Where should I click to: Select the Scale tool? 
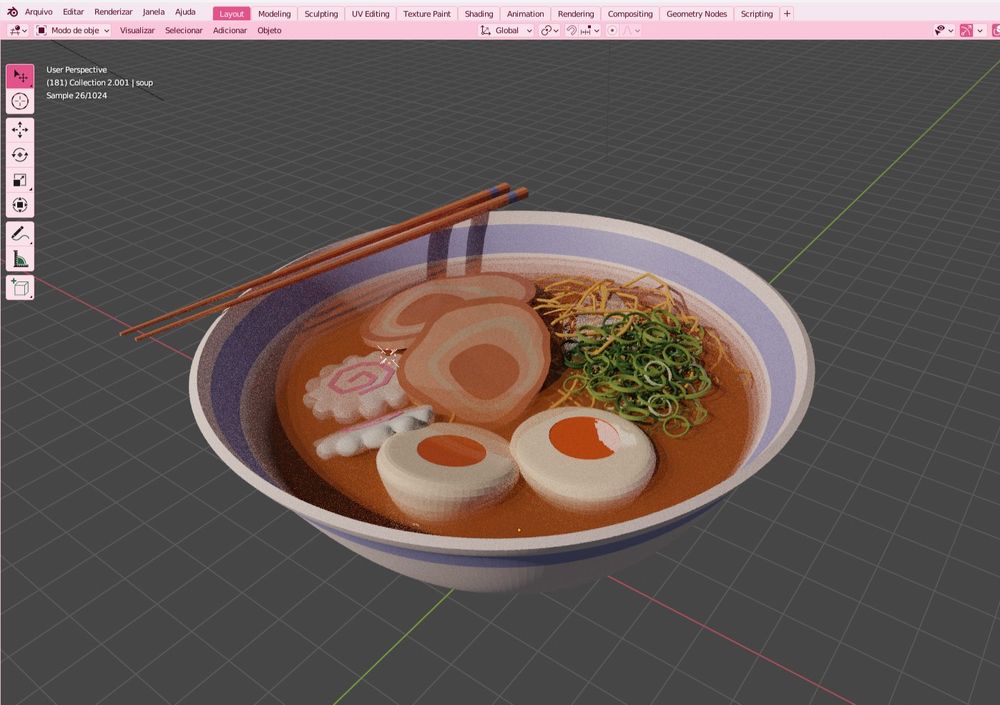(x=20, y=180)
